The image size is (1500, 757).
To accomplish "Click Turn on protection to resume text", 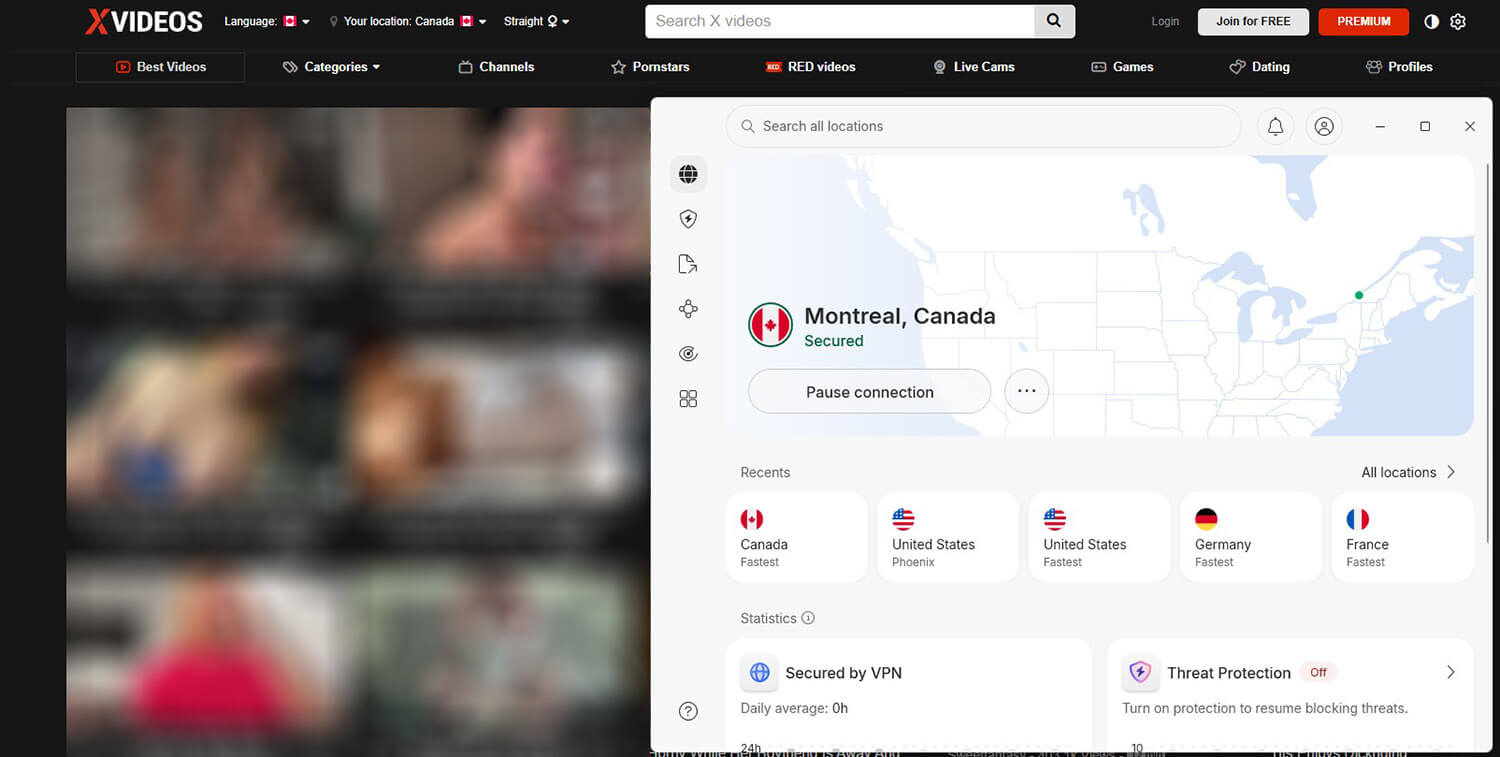I will click(1265, 708).
